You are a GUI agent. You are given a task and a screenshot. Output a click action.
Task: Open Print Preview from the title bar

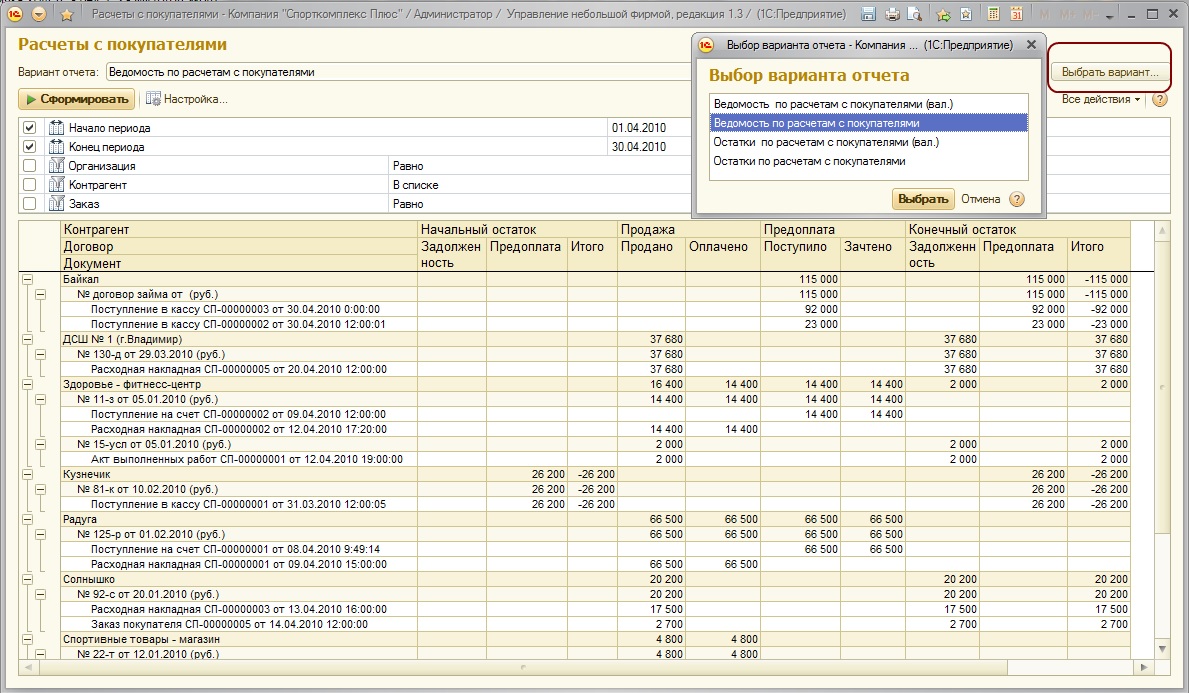tap(916, 15)
